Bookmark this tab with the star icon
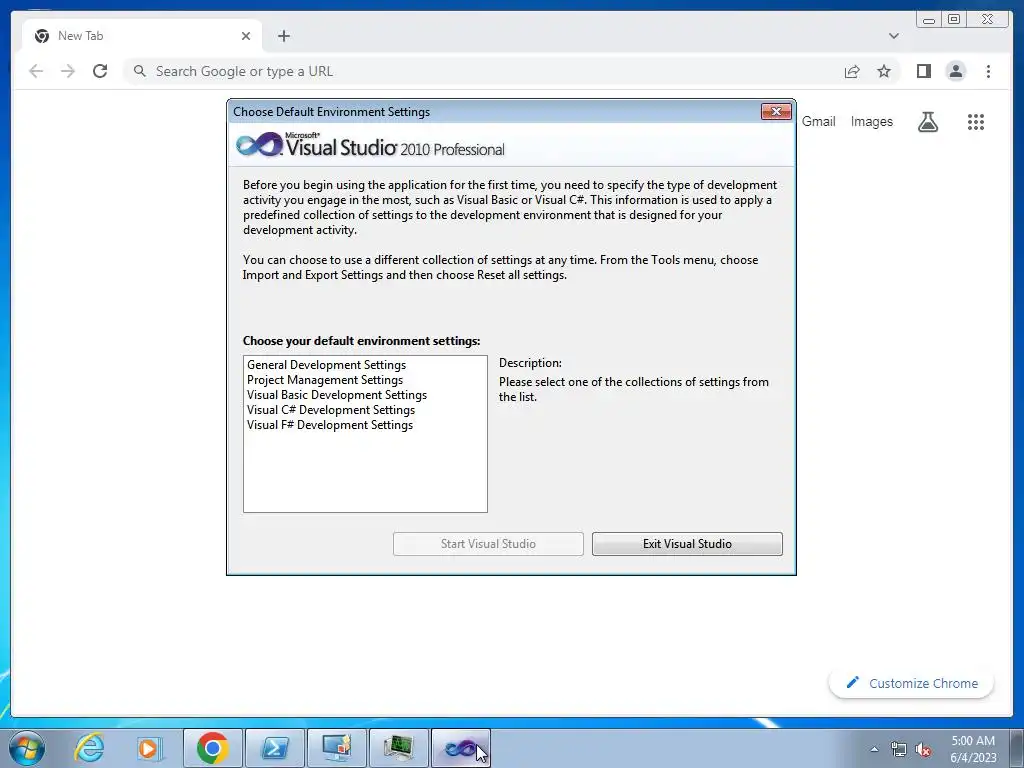This screenshot has width=1024, height=768. 884,71
